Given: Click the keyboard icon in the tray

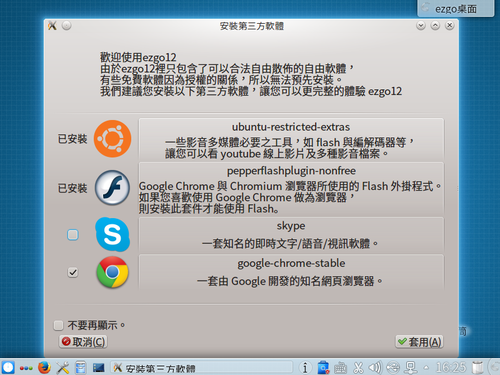Looking at the screenshot, I should 340,368.
